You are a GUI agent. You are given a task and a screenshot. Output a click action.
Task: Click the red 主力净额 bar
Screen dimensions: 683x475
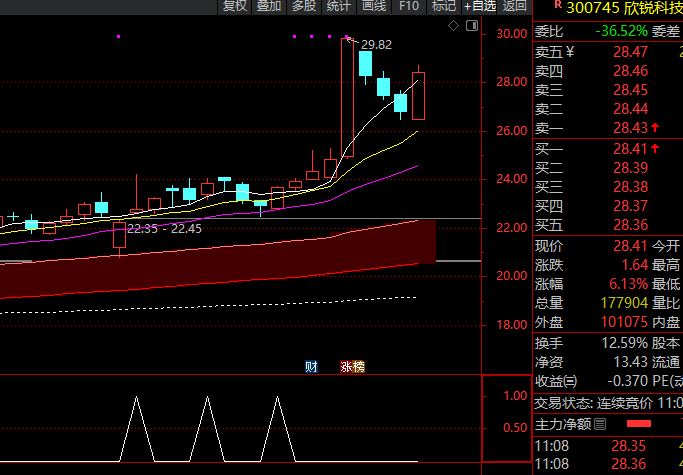coord(639,424)
